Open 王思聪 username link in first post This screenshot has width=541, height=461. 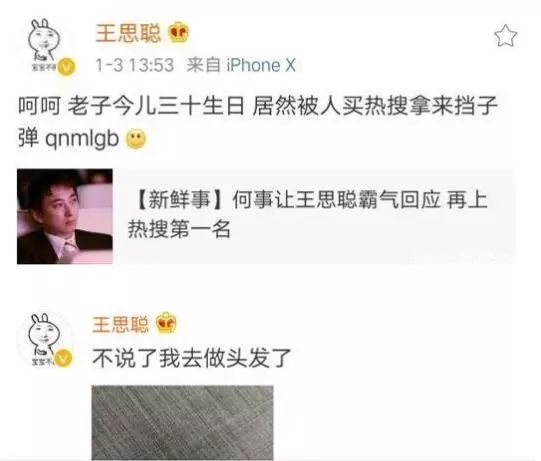coord(128,33)
